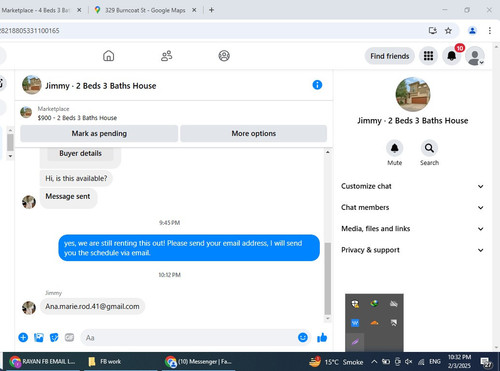Expand Customize chat section
Viewport: 500px width, 371px height.
tap(412, 186)
